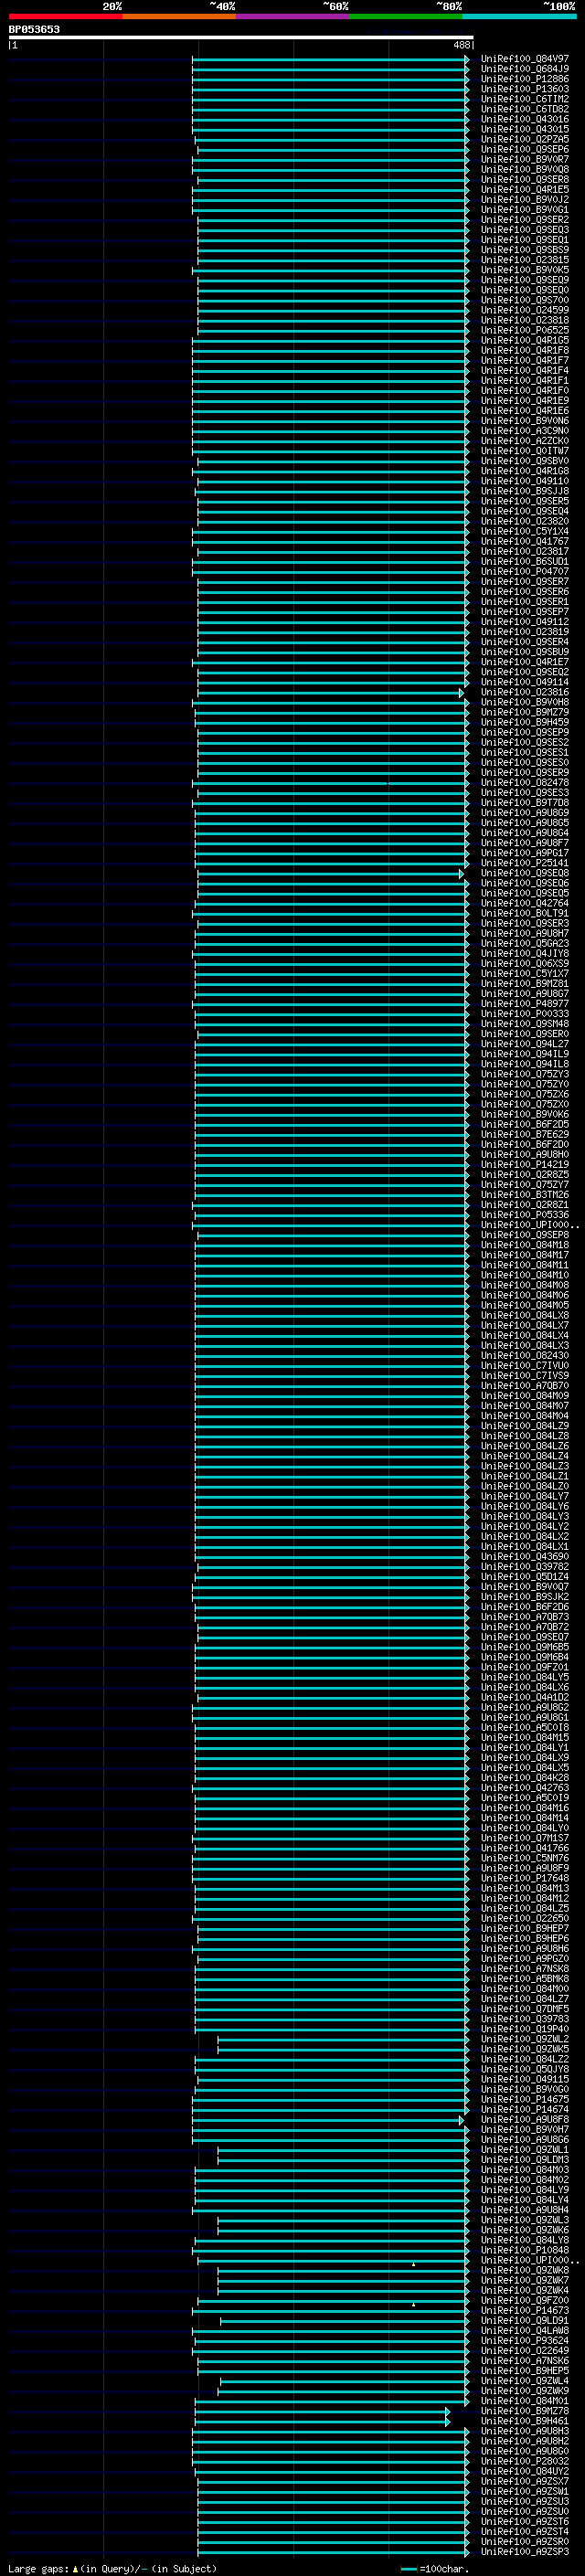Select hit UniRef100_A9ZSU3
This screenshot has width=585, height=2576.
pos(525,2501)
